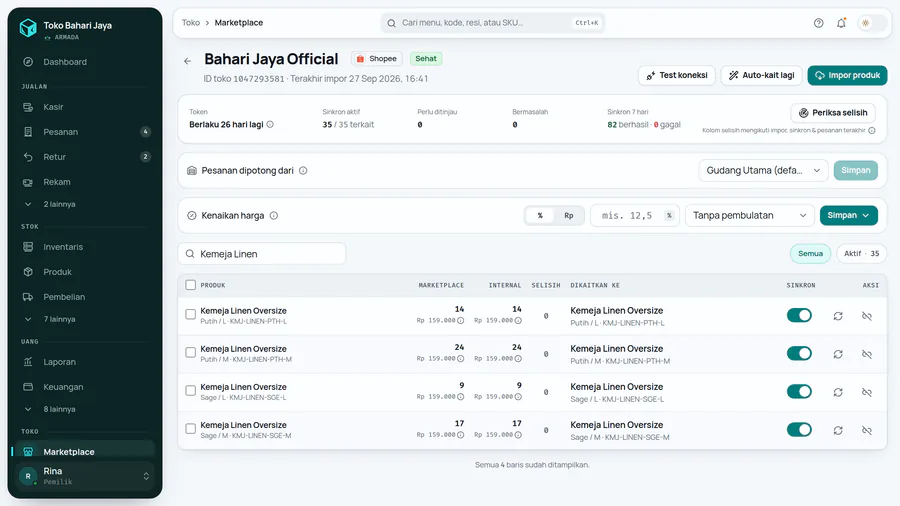
Task: Show marketplace price info for Putih / L
Action: pos(460,321)
